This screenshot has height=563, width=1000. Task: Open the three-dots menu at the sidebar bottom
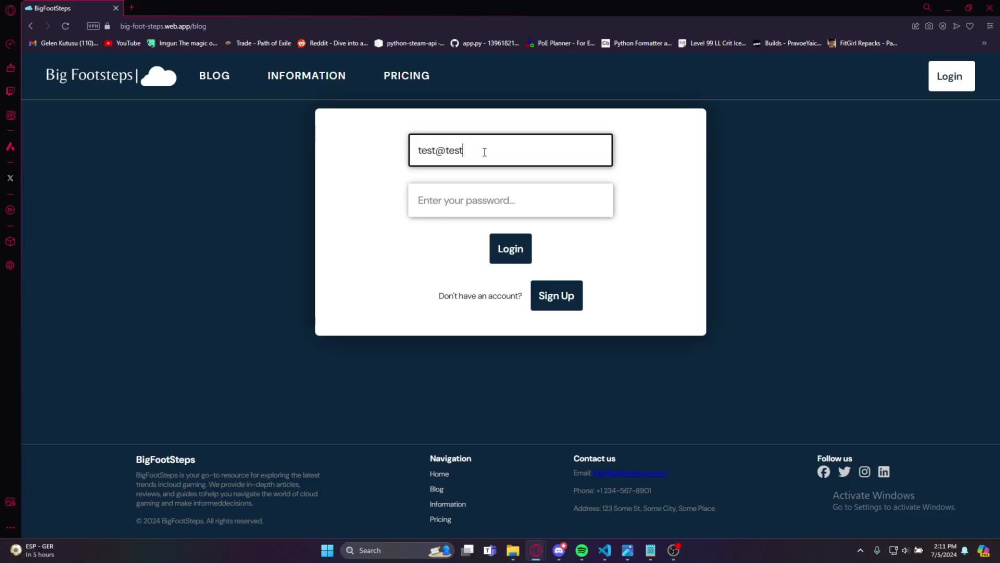(10, 527)
